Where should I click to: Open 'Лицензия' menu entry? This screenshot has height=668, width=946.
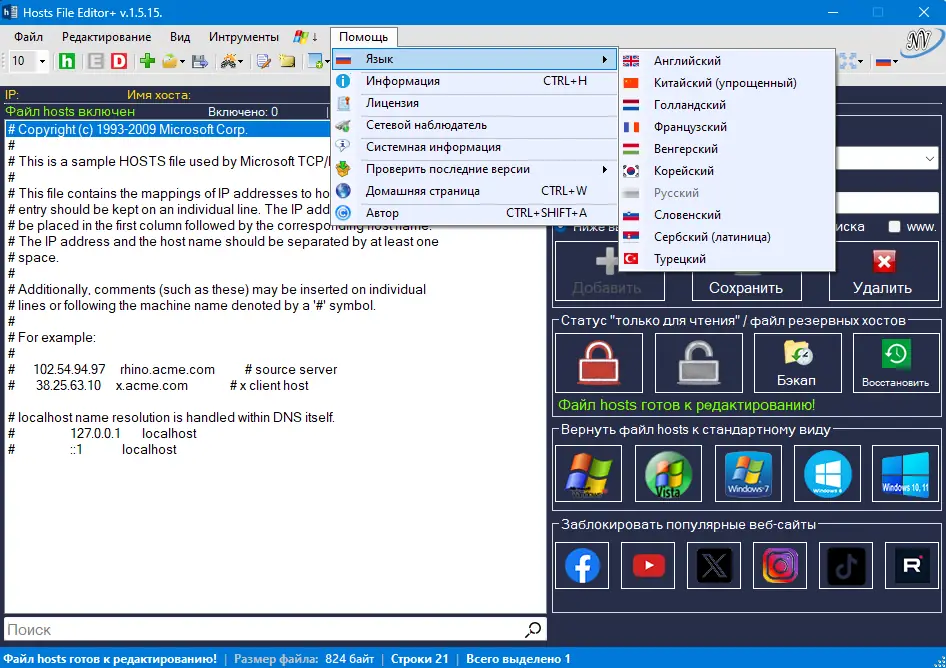coord(474,103)
